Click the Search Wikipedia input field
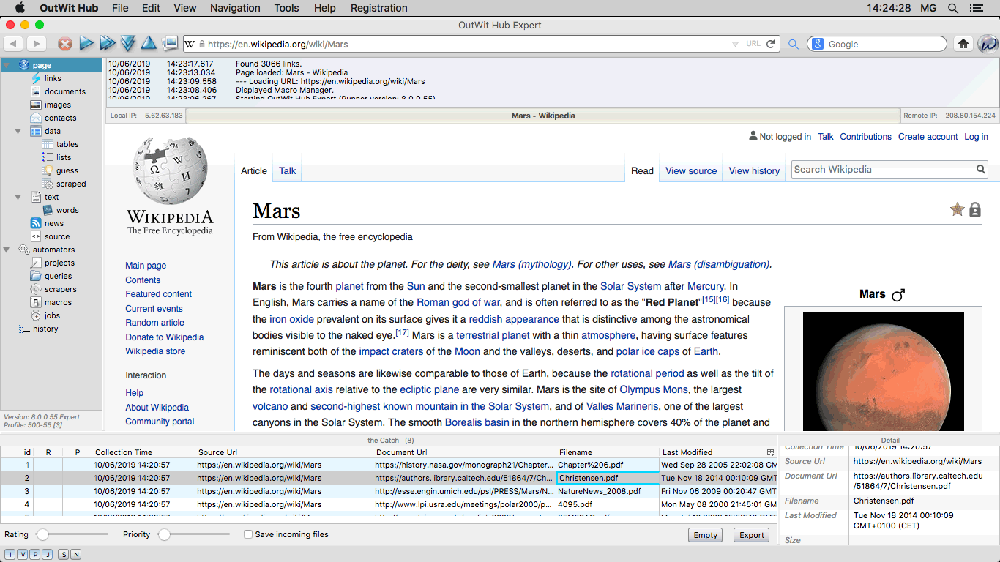The image size is (1000, 562). click(x=883, y=169)
